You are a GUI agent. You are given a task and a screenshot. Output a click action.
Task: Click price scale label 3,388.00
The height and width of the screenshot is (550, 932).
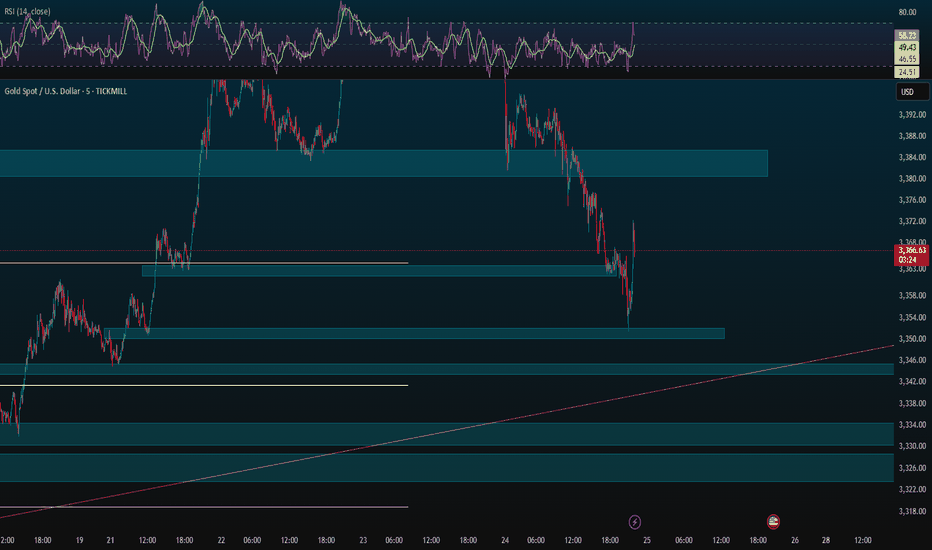(912, 136)
